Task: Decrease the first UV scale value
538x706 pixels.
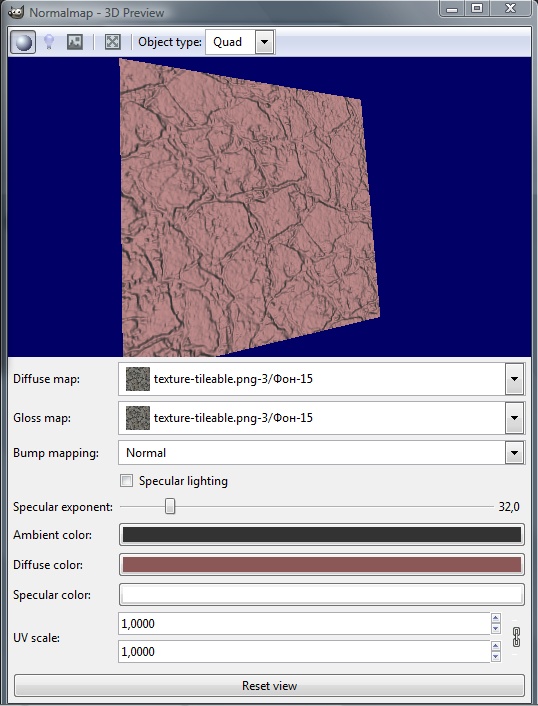Action: pyautogui.click(x=496, y=629)
